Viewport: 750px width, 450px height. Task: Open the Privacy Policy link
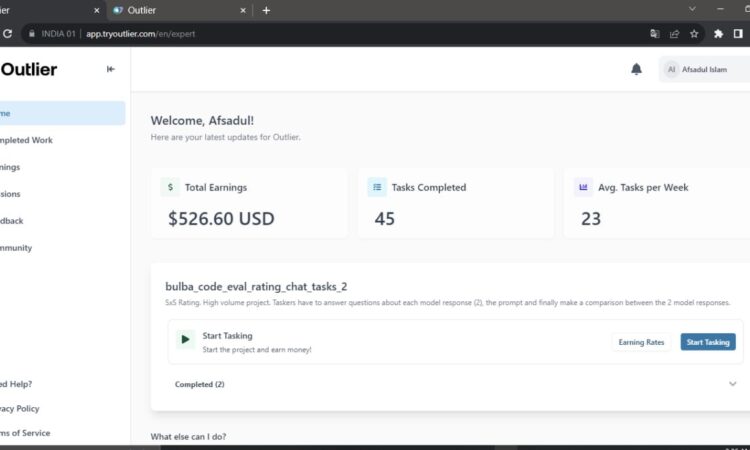[20, 408]
